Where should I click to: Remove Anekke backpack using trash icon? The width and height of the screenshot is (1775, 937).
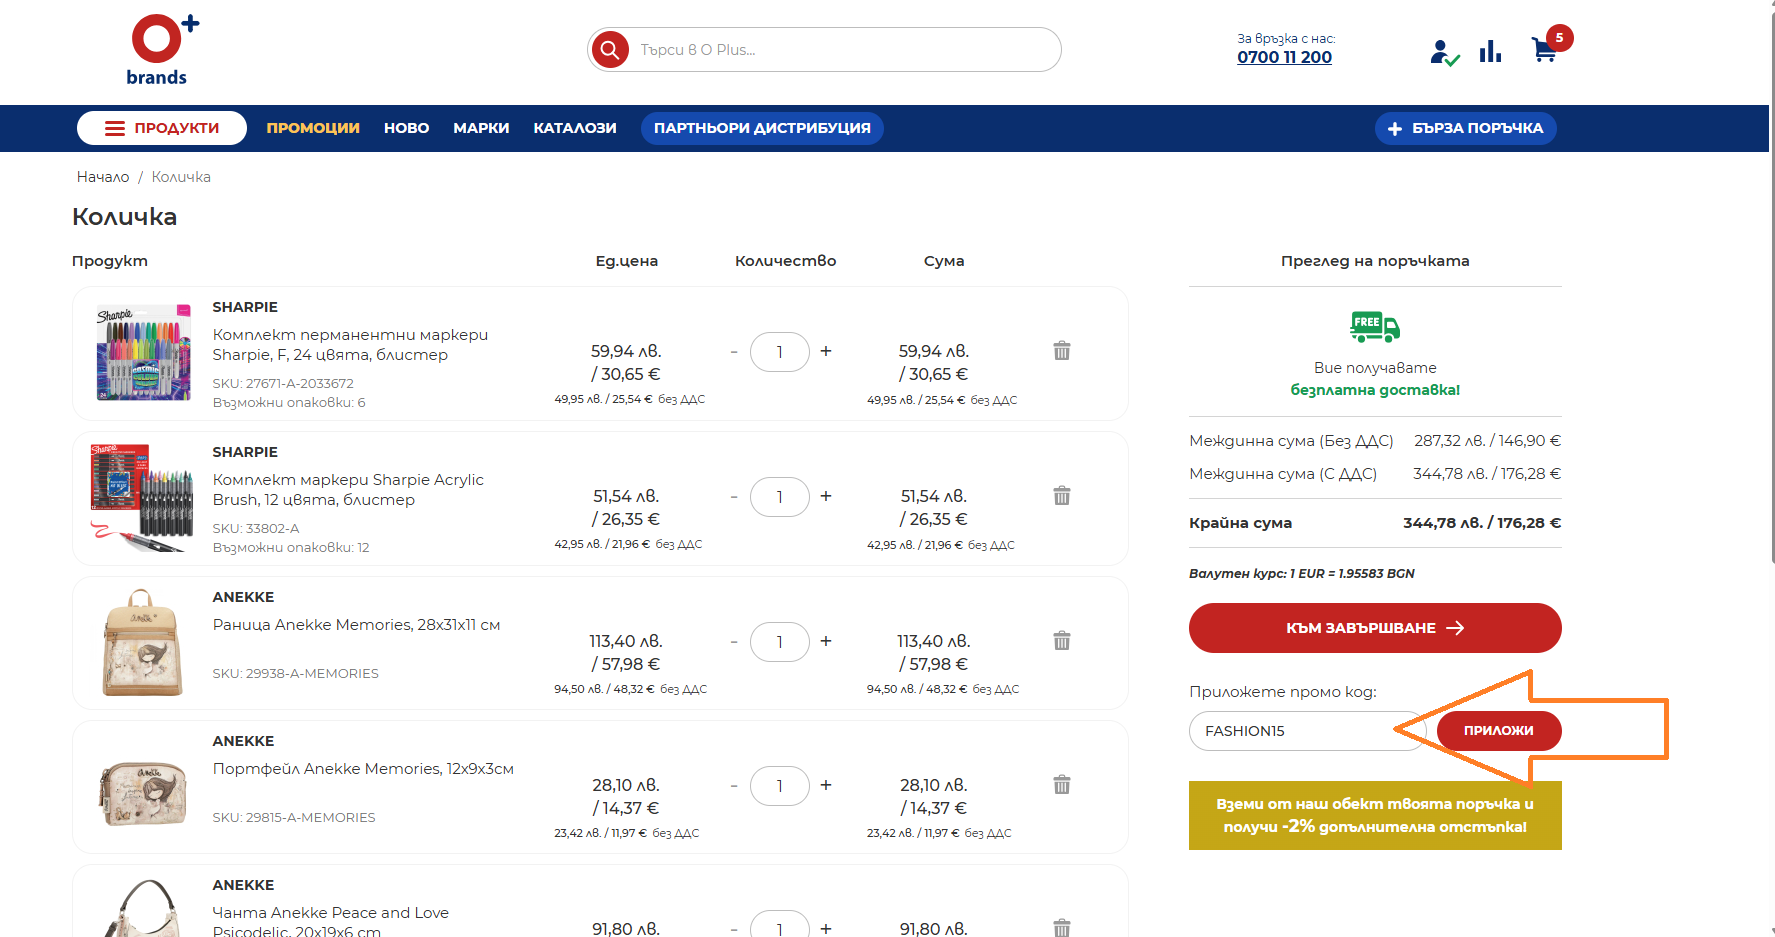(x=1062, y=641)
